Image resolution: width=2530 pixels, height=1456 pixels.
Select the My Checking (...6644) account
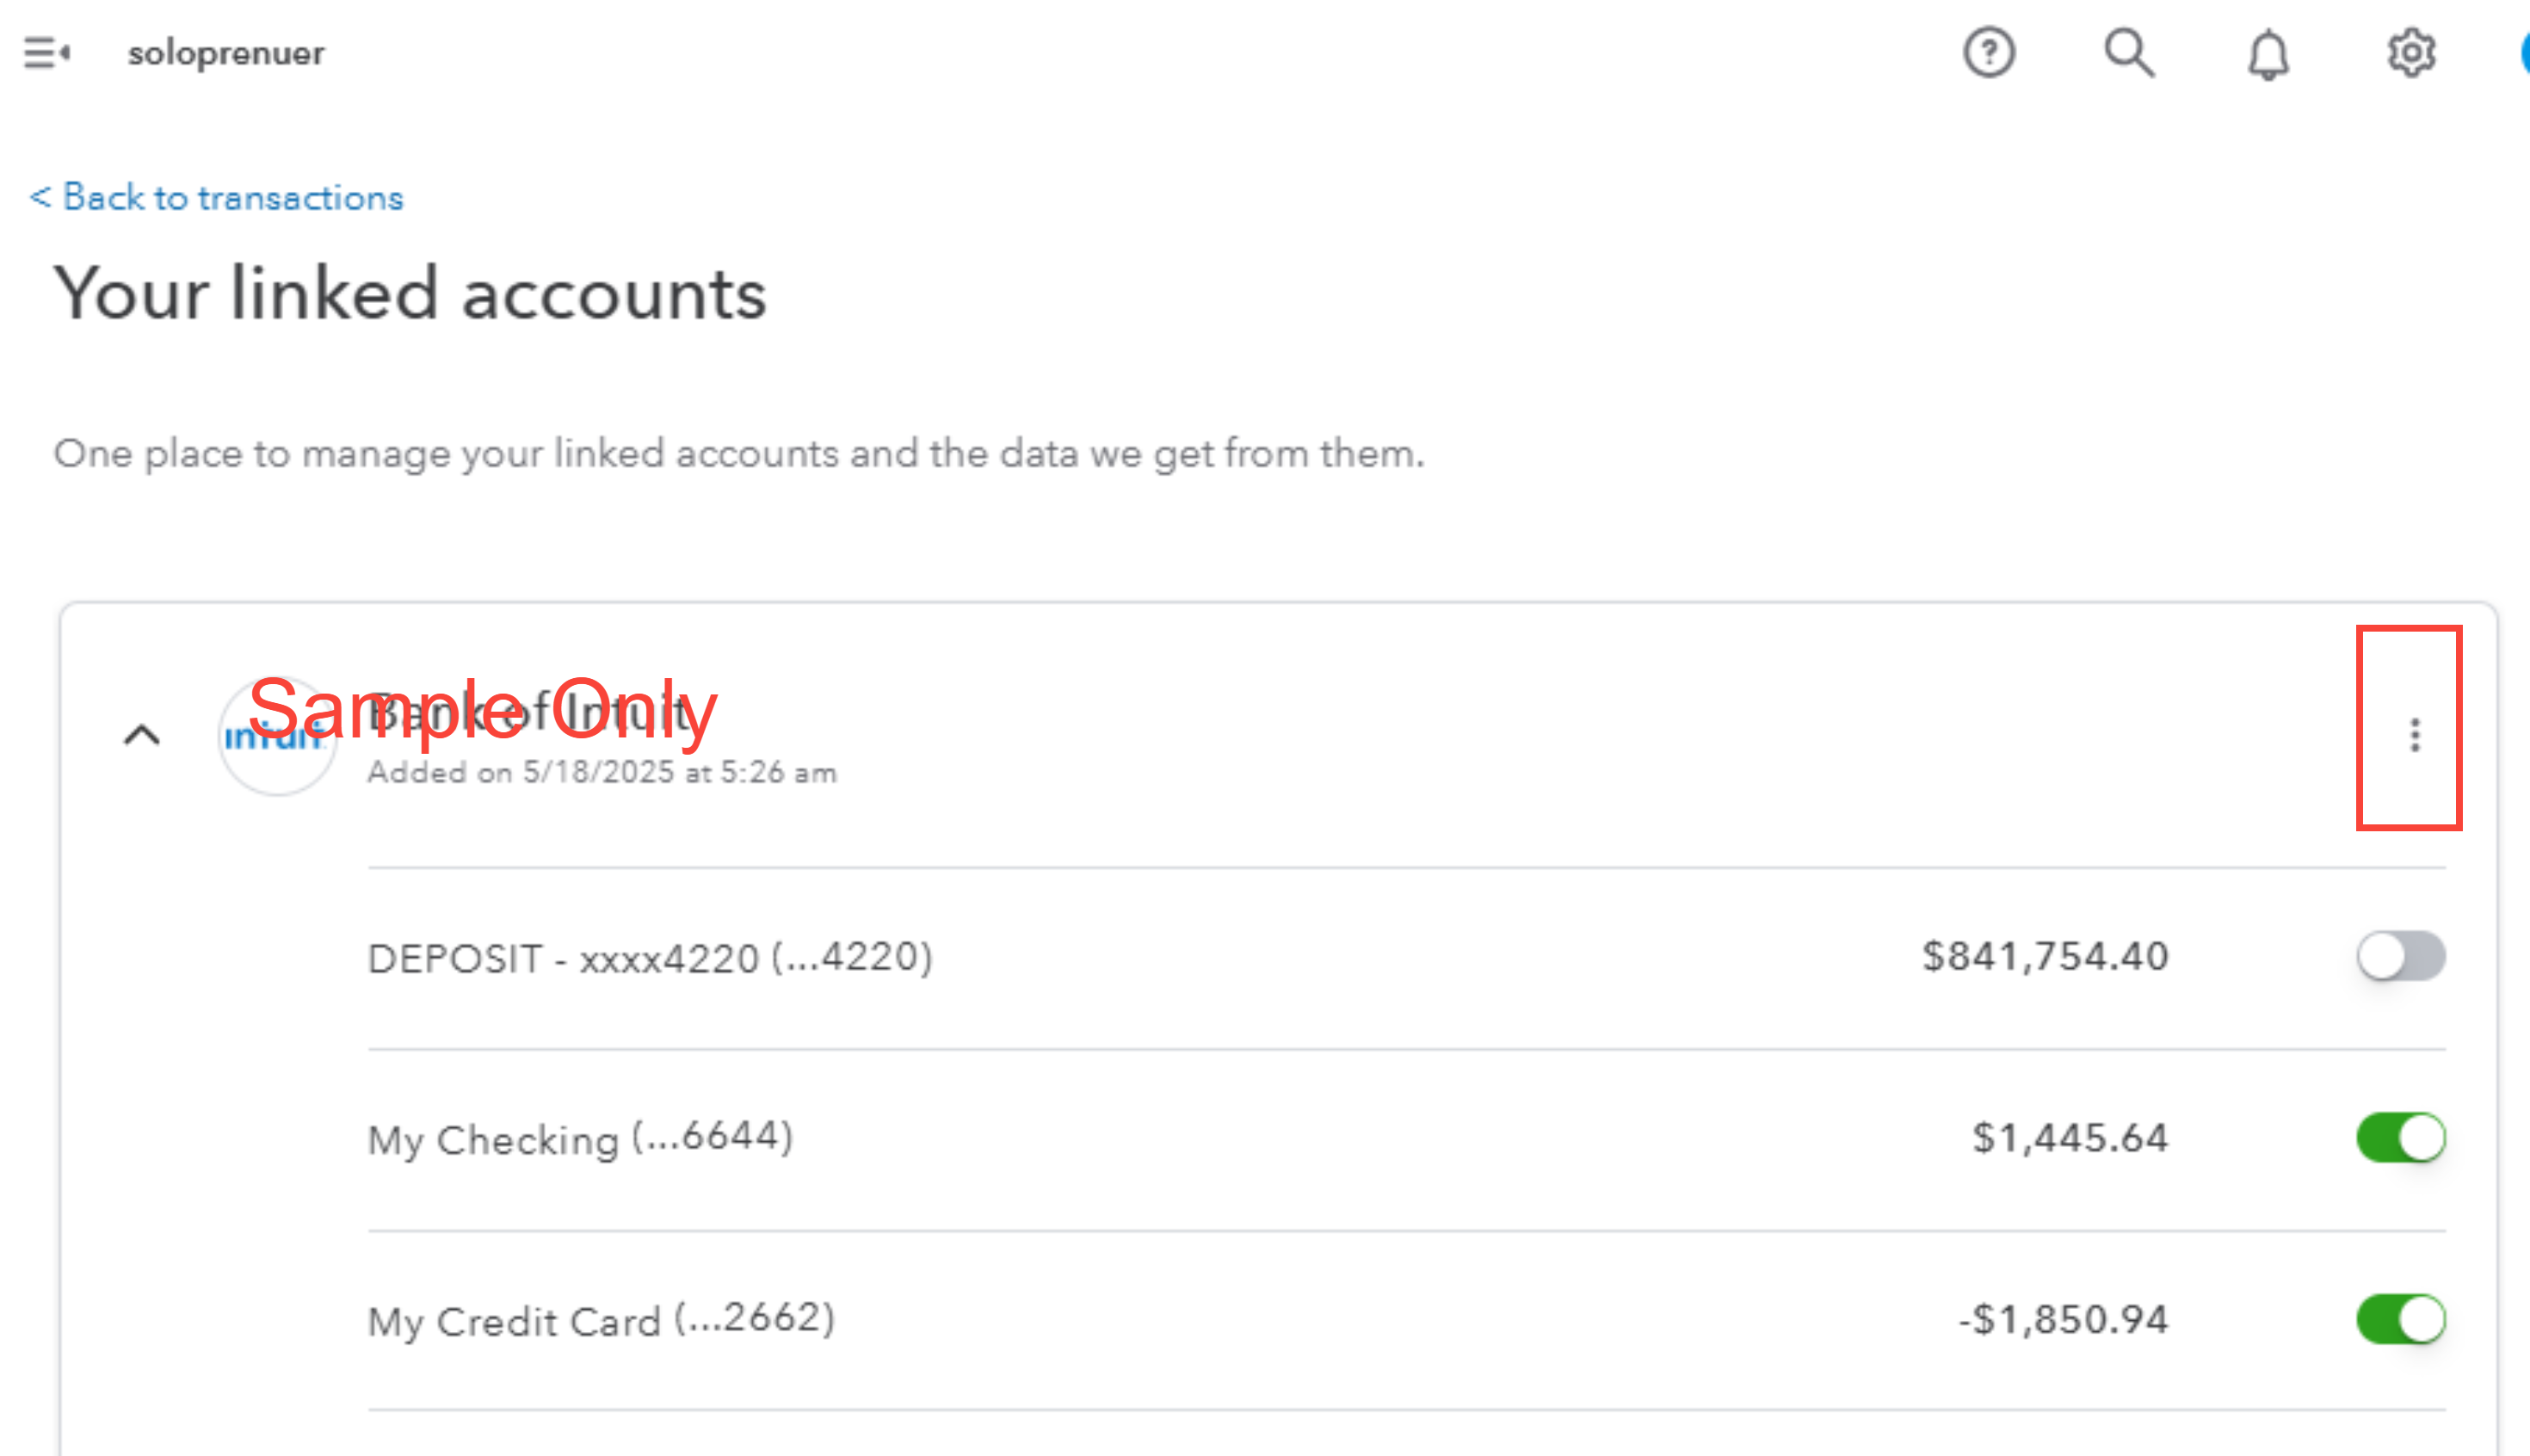[x=580, y=1138]
